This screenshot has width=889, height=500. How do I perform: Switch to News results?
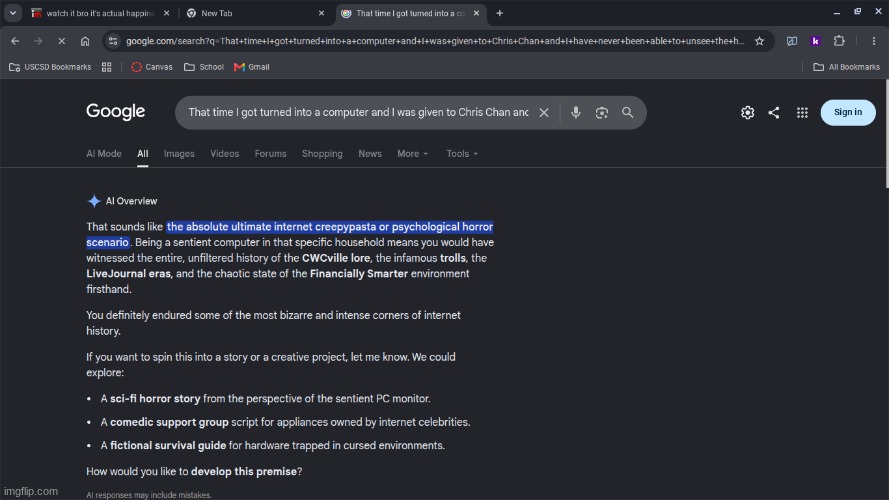click(370, 154)
